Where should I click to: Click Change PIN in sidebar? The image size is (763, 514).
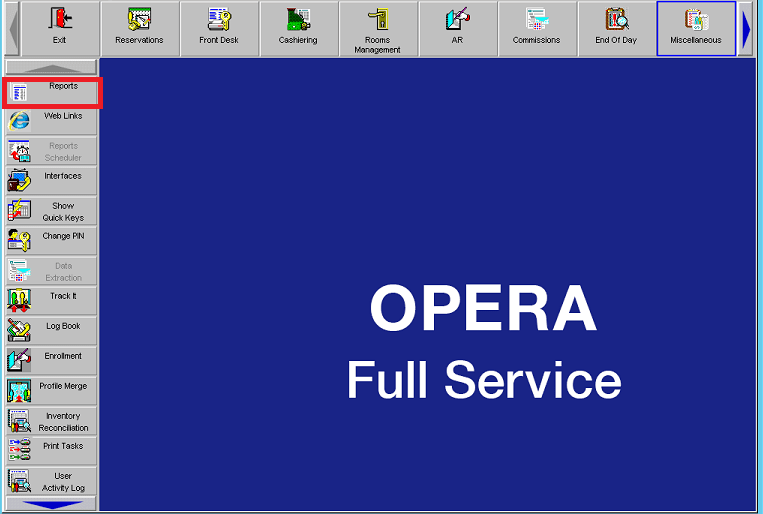pos(52,242)
